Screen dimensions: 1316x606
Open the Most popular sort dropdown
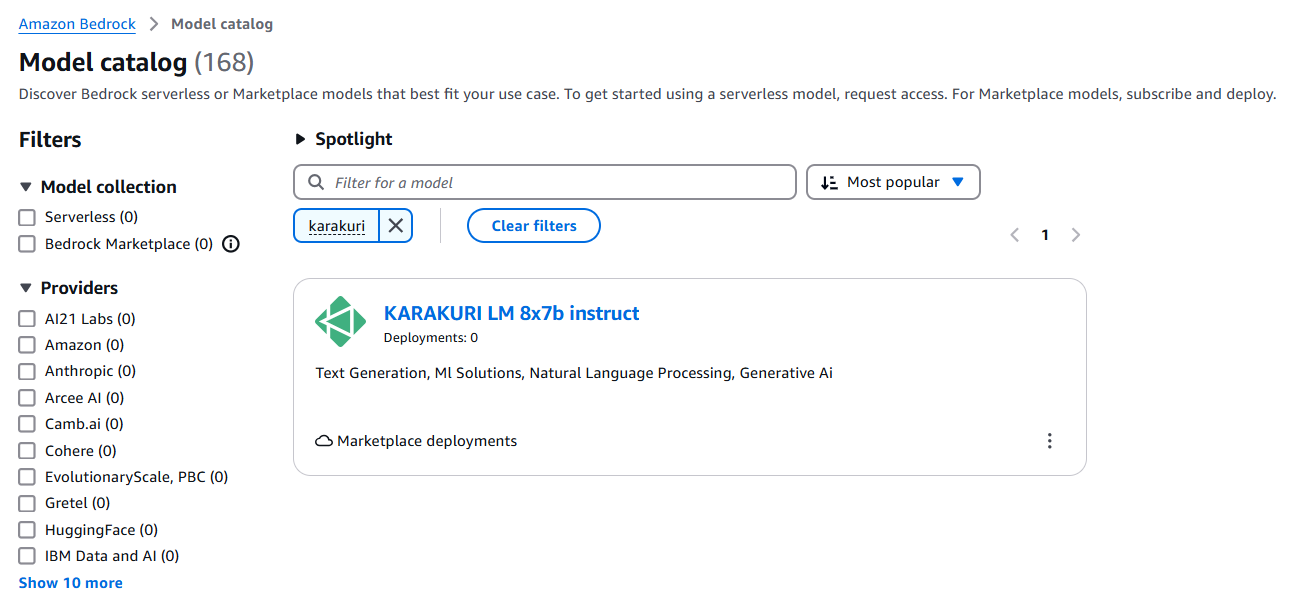tap(893, 182)
